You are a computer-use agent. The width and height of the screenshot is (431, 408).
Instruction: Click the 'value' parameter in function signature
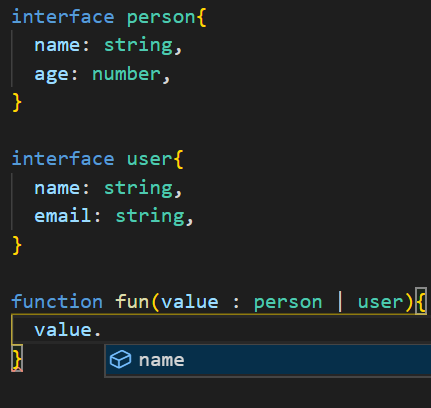pyautogui.click(x=190, y=302)
